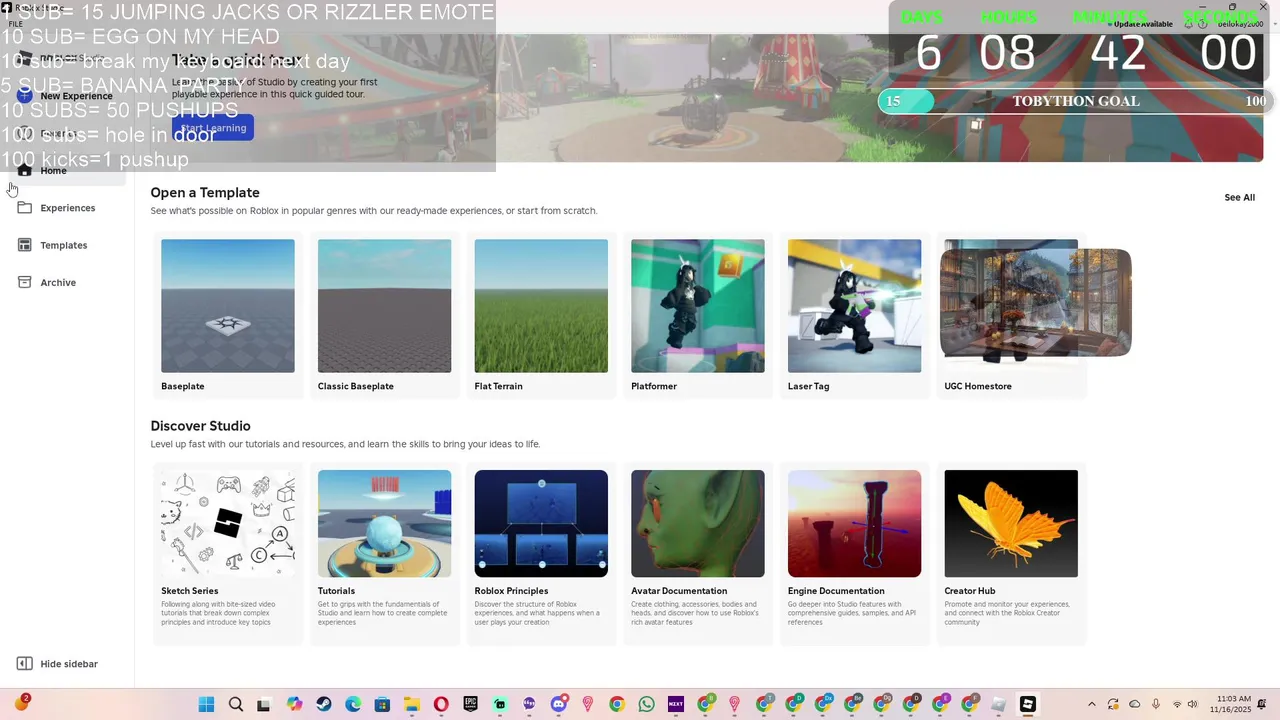Open the taskbar widgets icon with badge
Viewport: 1280px width, 720px height.
(21, 703)
